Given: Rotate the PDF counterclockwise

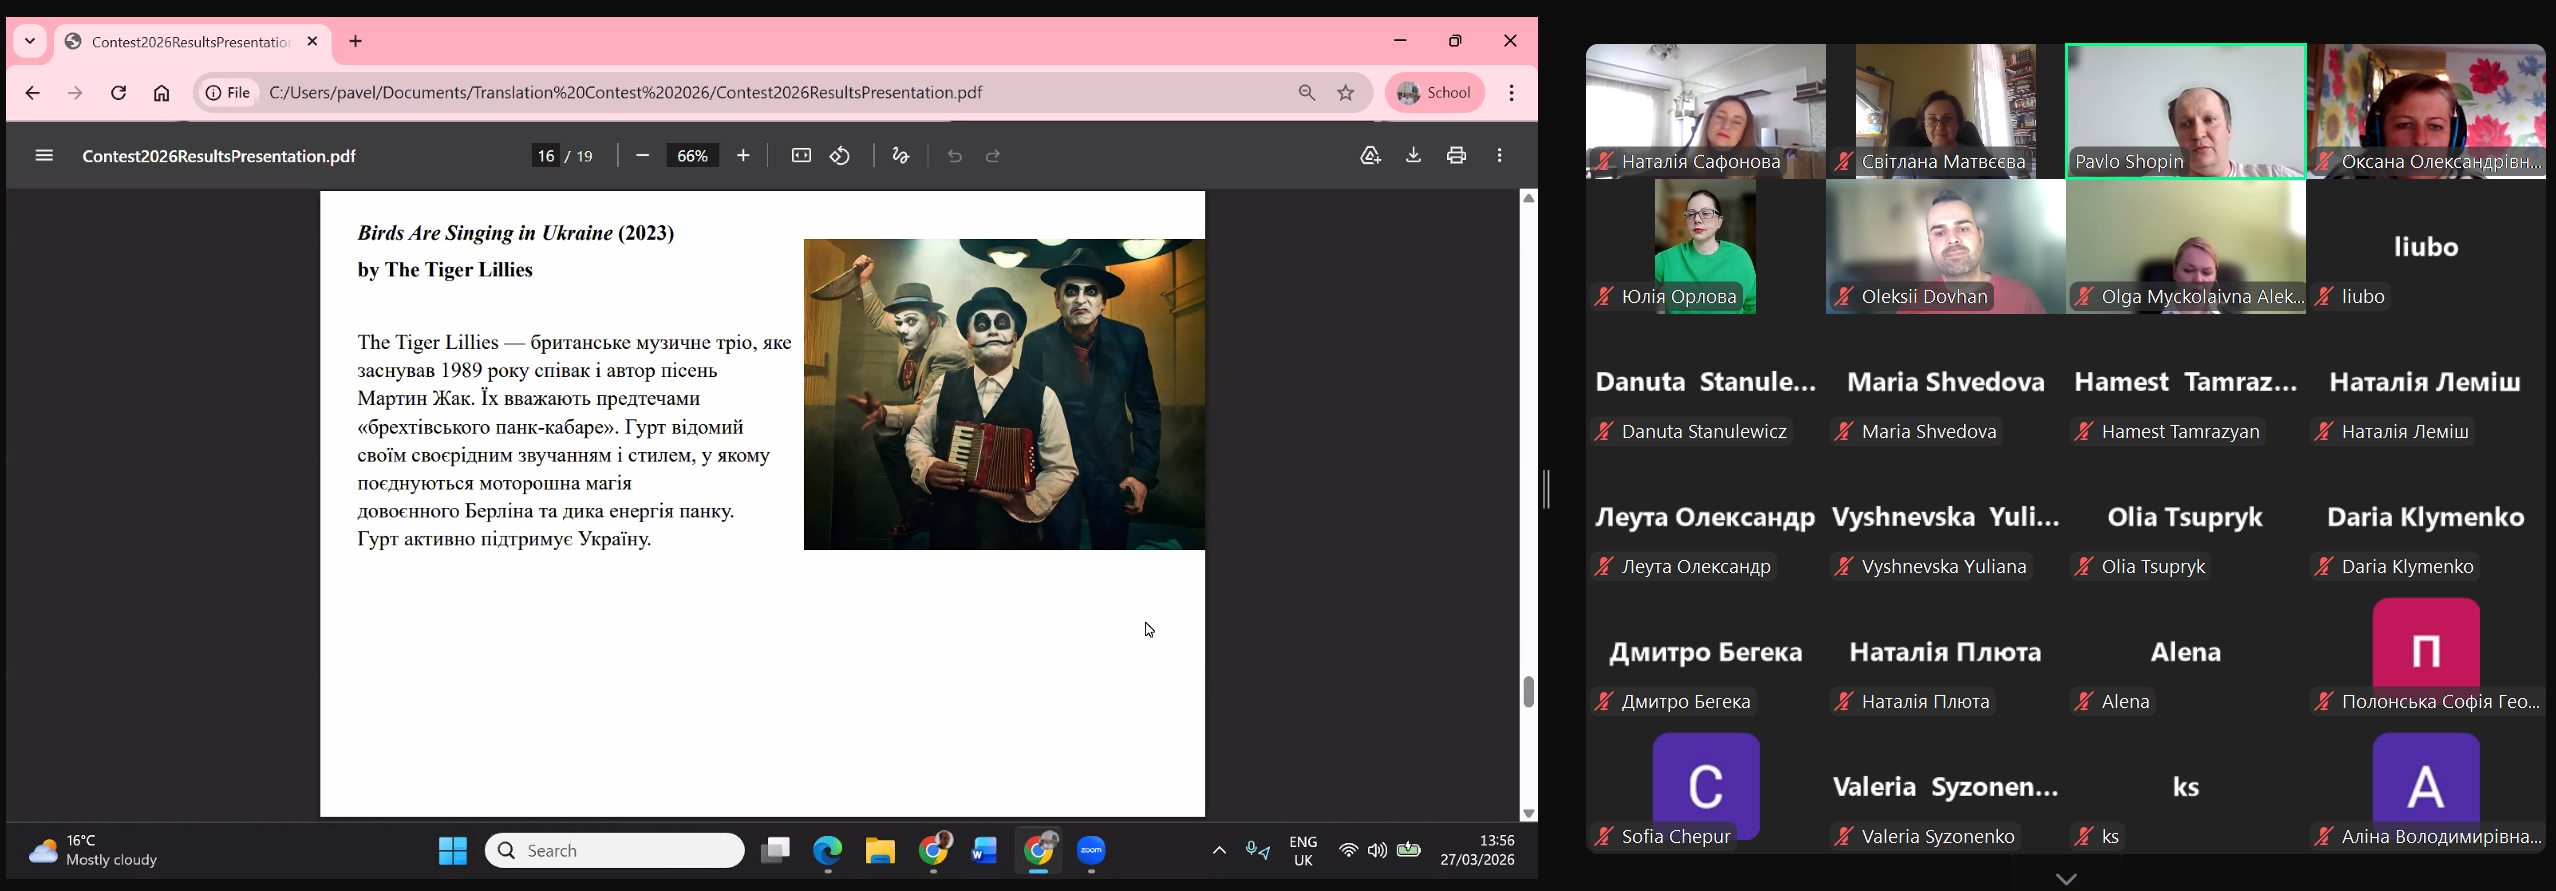Looking at the screenshot, I should (840, 156).
